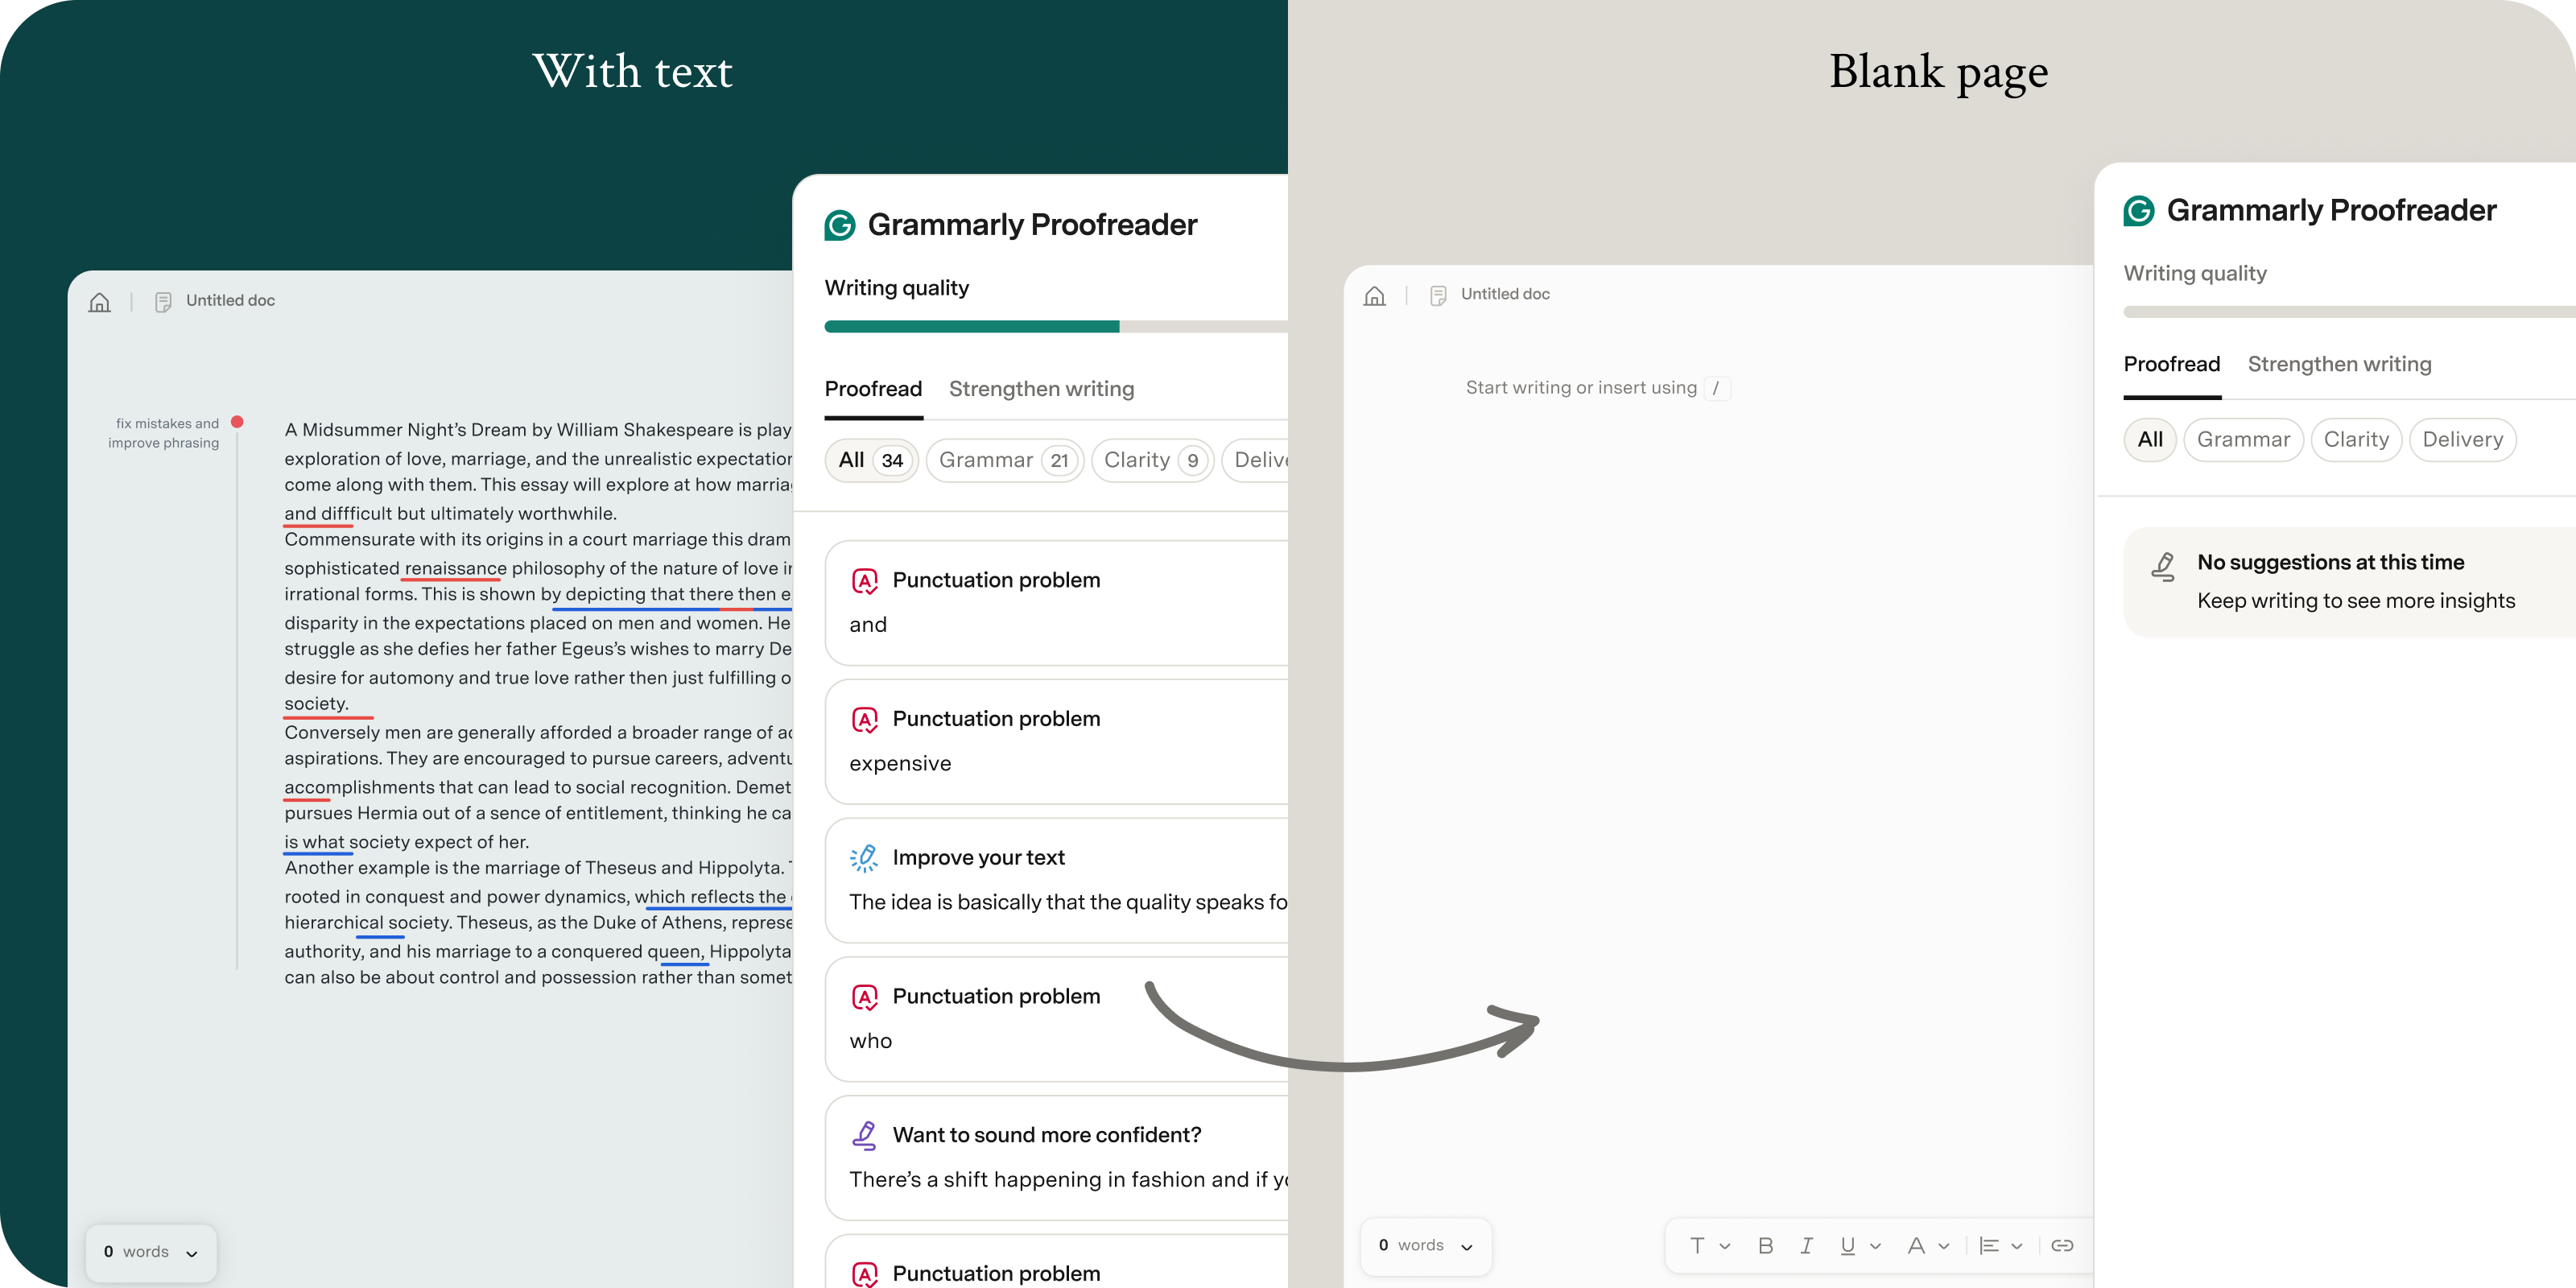This screenshot has height=1288, width=2576.
Task: Switch to Strengthen writing tab in the left panel
Action: (1041, 389)
